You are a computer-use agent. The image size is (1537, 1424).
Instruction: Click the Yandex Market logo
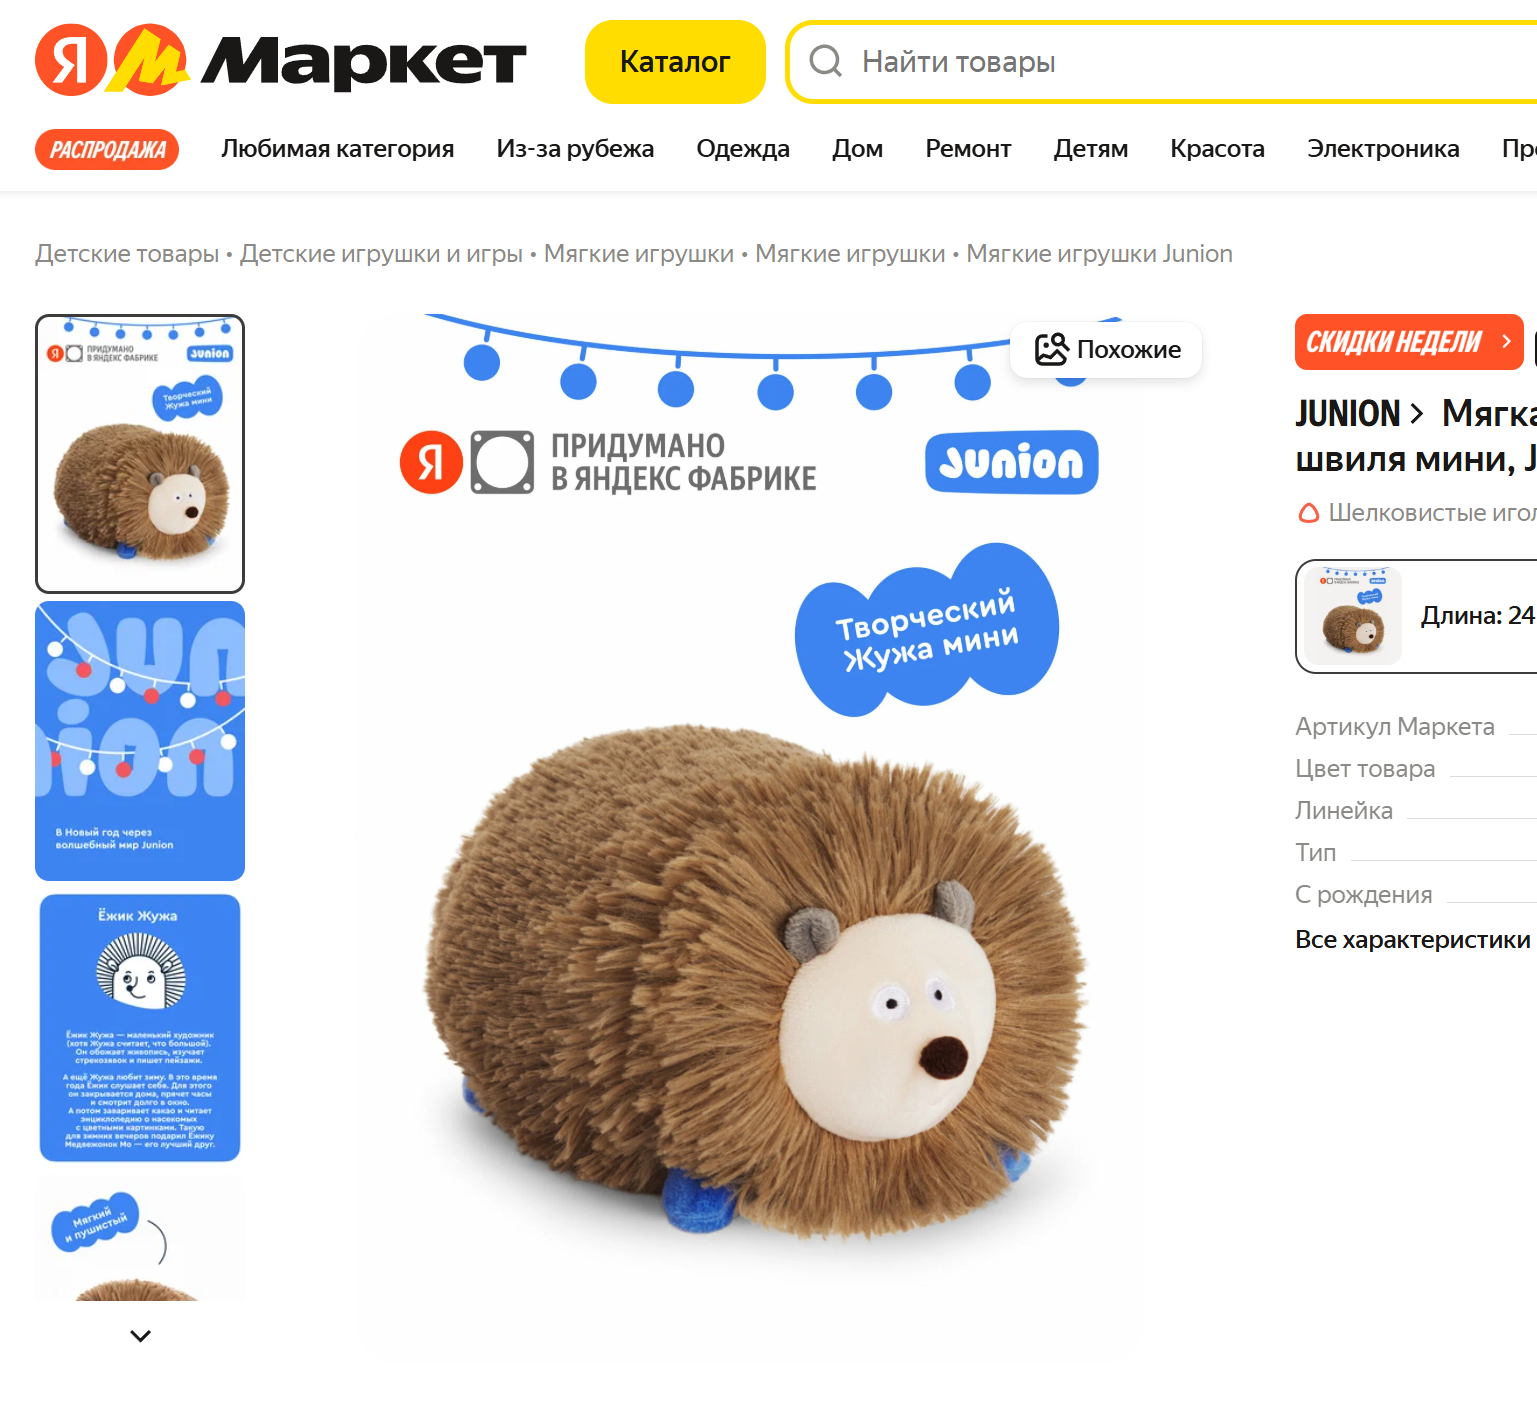[280, 61]
